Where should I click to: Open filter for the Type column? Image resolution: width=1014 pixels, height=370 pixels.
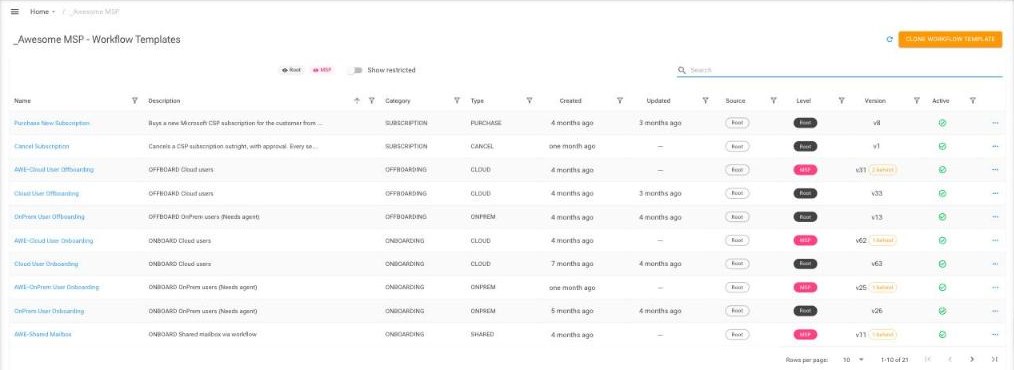(529, 100)
